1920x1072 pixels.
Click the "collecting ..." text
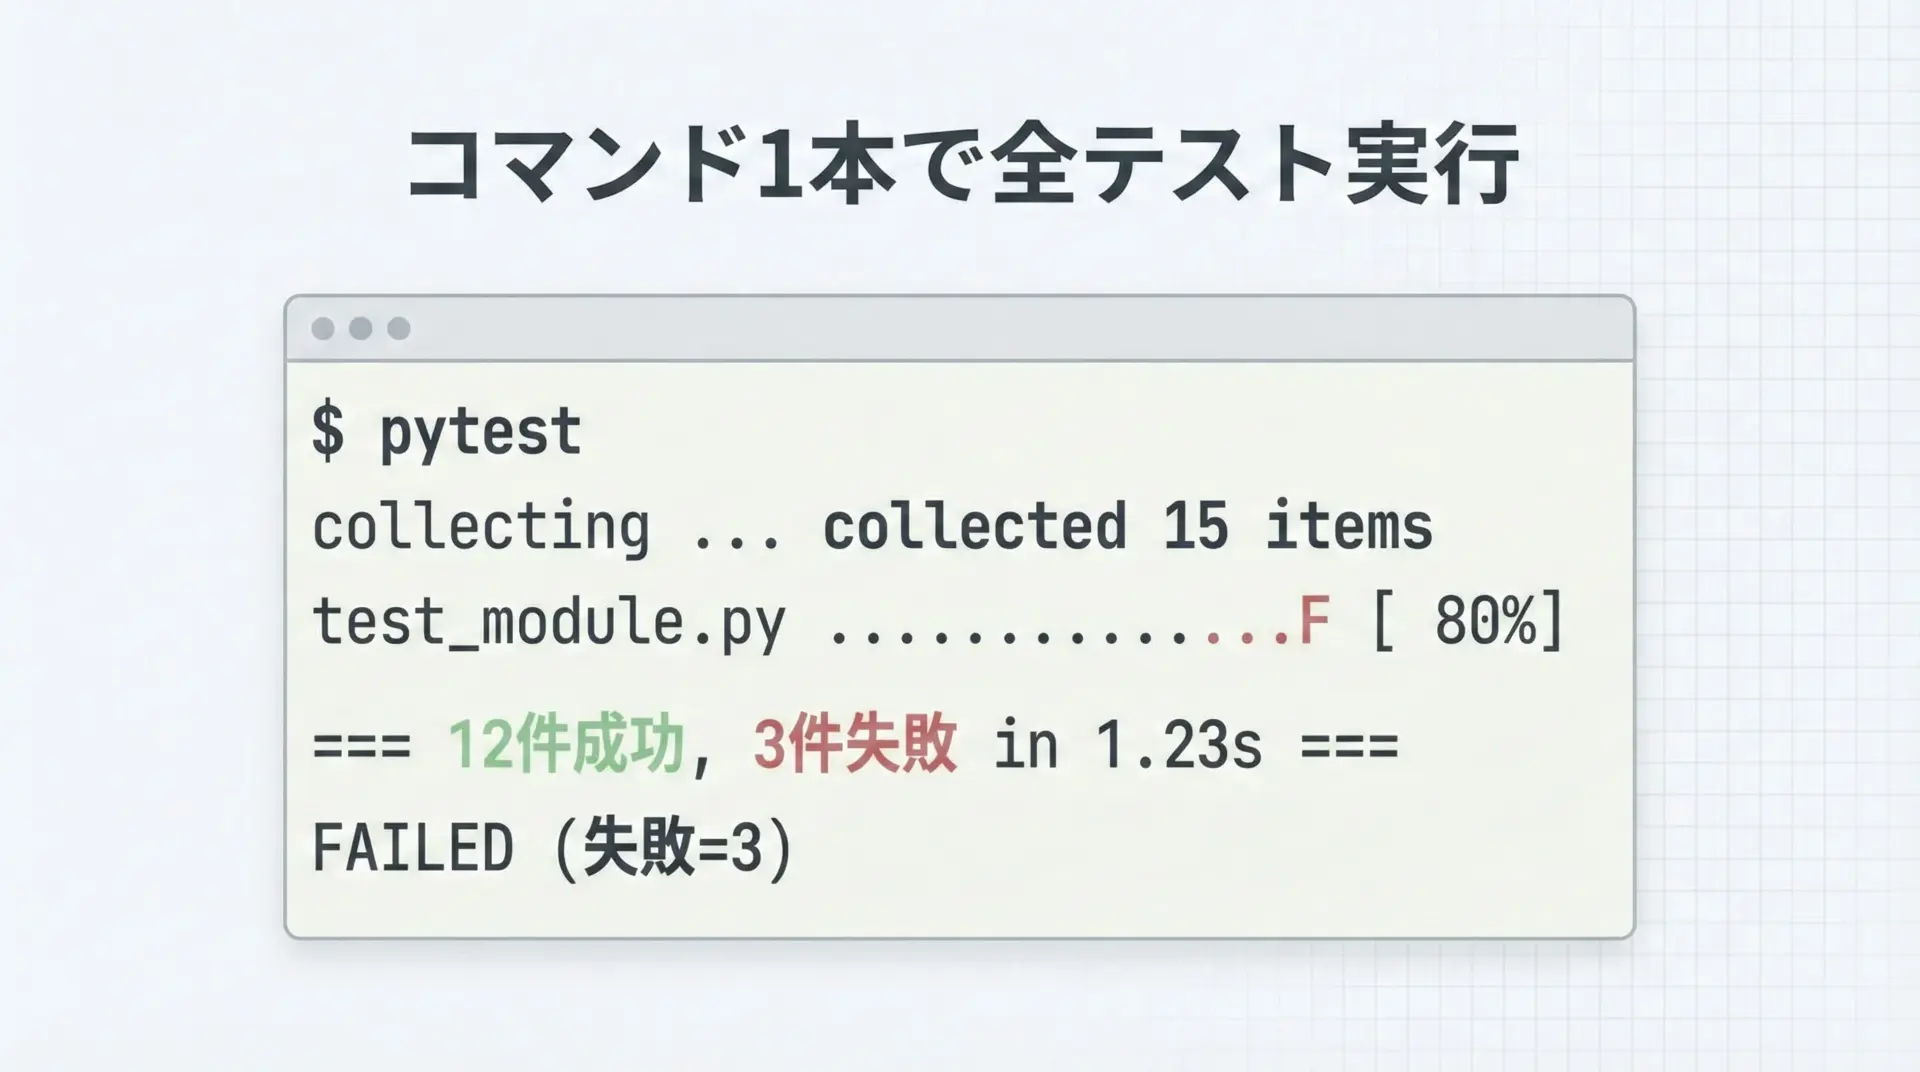(x=546, y=527)
